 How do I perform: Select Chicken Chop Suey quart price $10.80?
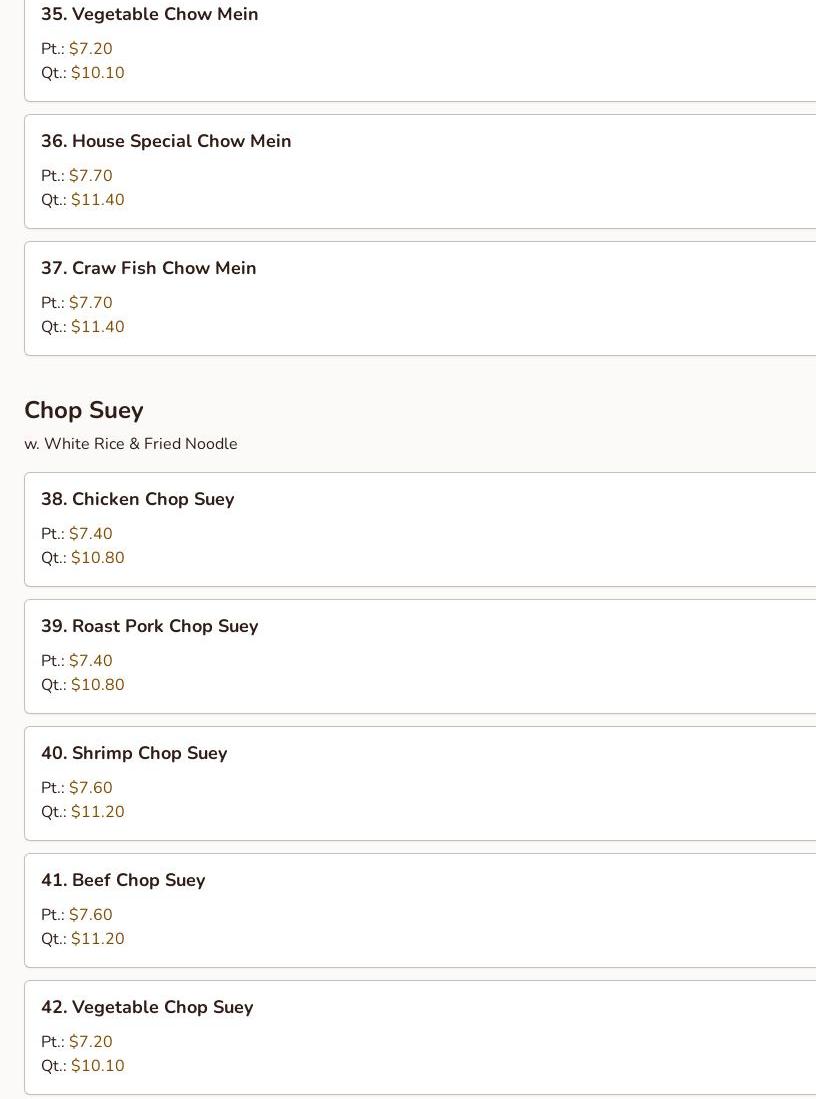point(98,558)
